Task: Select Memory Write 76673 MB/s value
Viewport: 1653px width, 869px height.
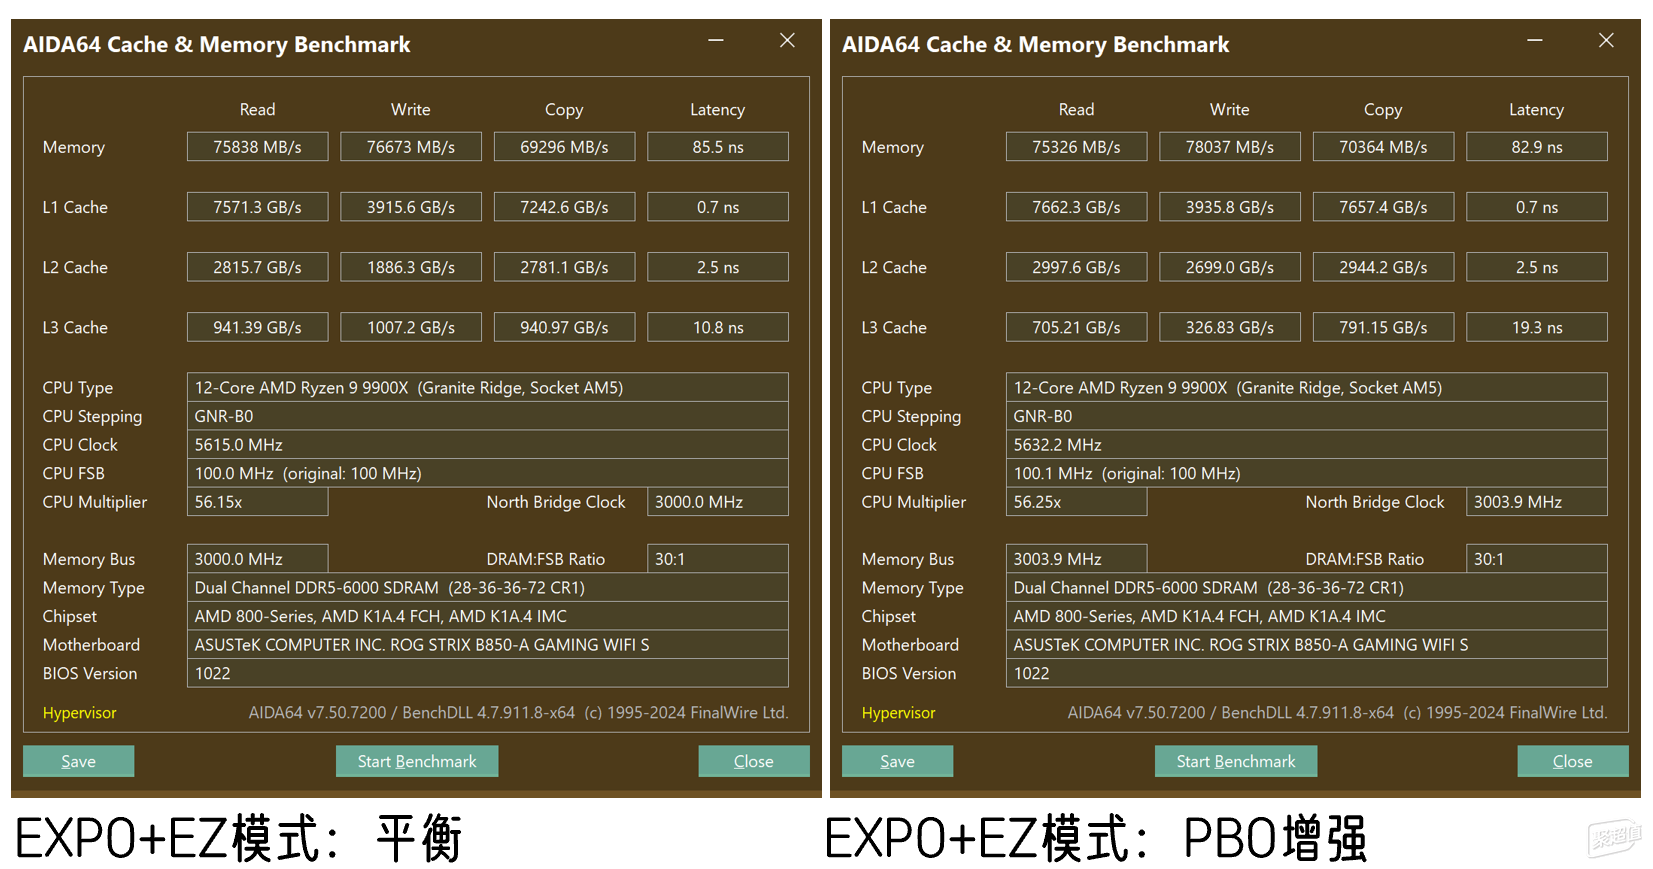Action: coord(410,147)
